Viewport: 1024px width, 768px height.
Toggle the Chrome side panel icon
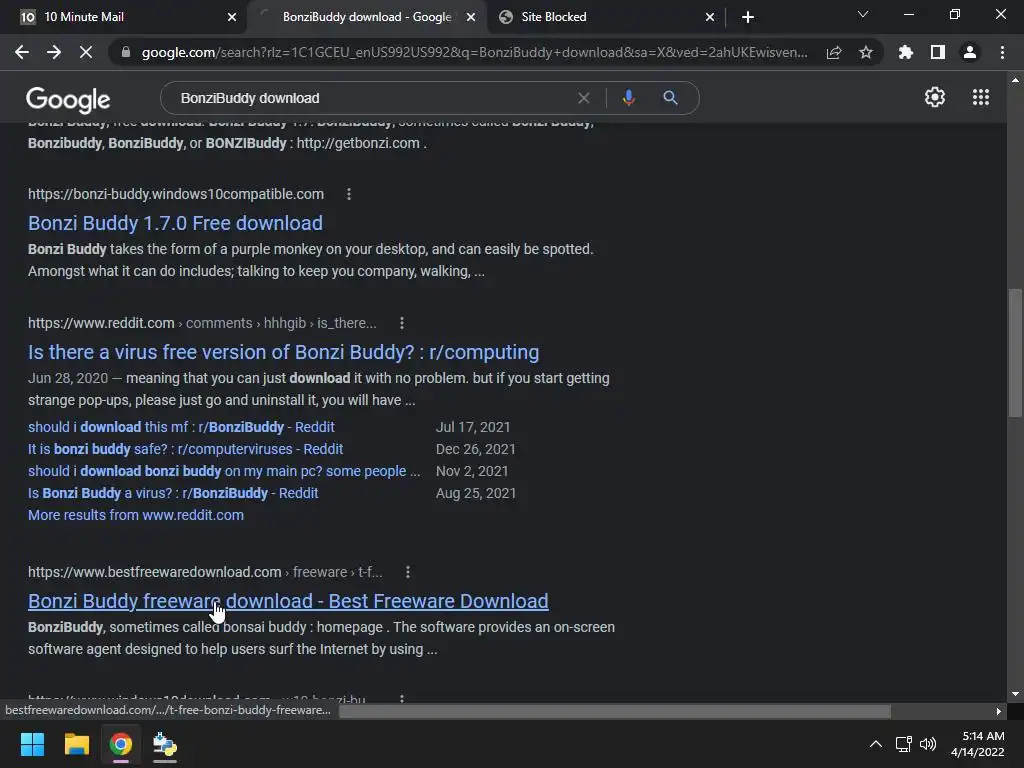click(938, 52)
